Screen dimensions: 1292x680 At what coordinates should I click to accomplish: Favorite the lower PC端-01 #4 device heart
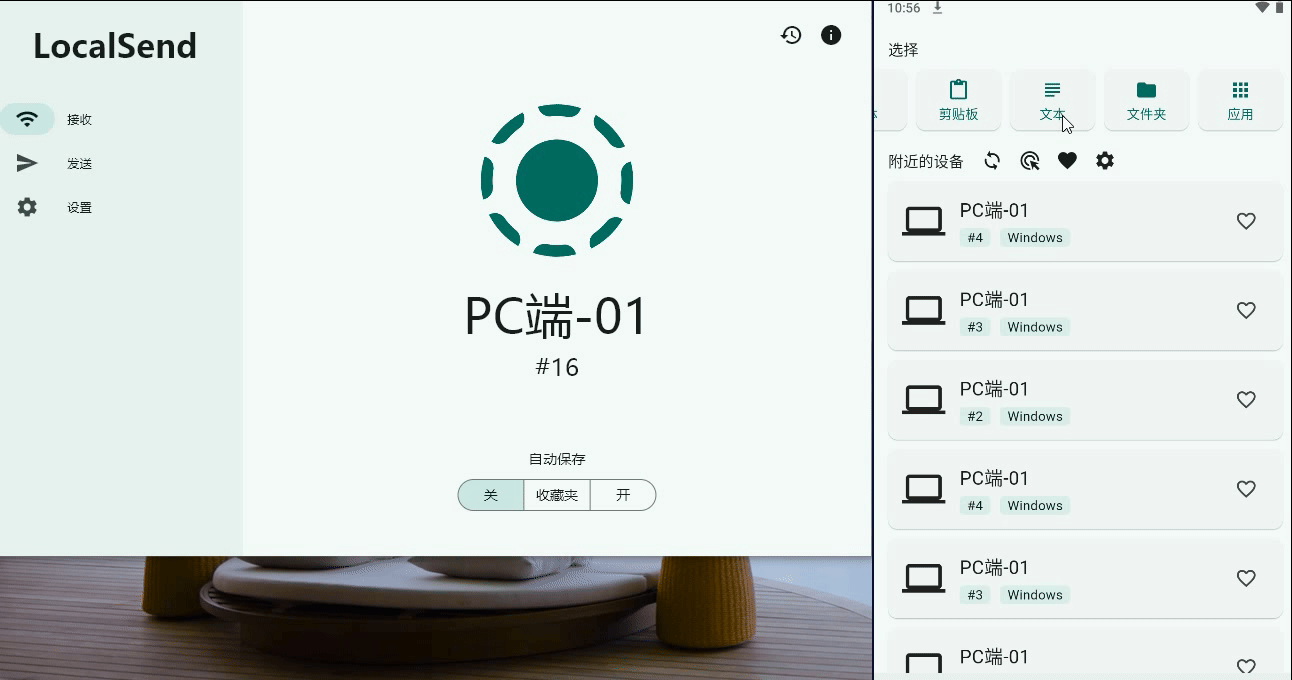(x=1246, y=489)
